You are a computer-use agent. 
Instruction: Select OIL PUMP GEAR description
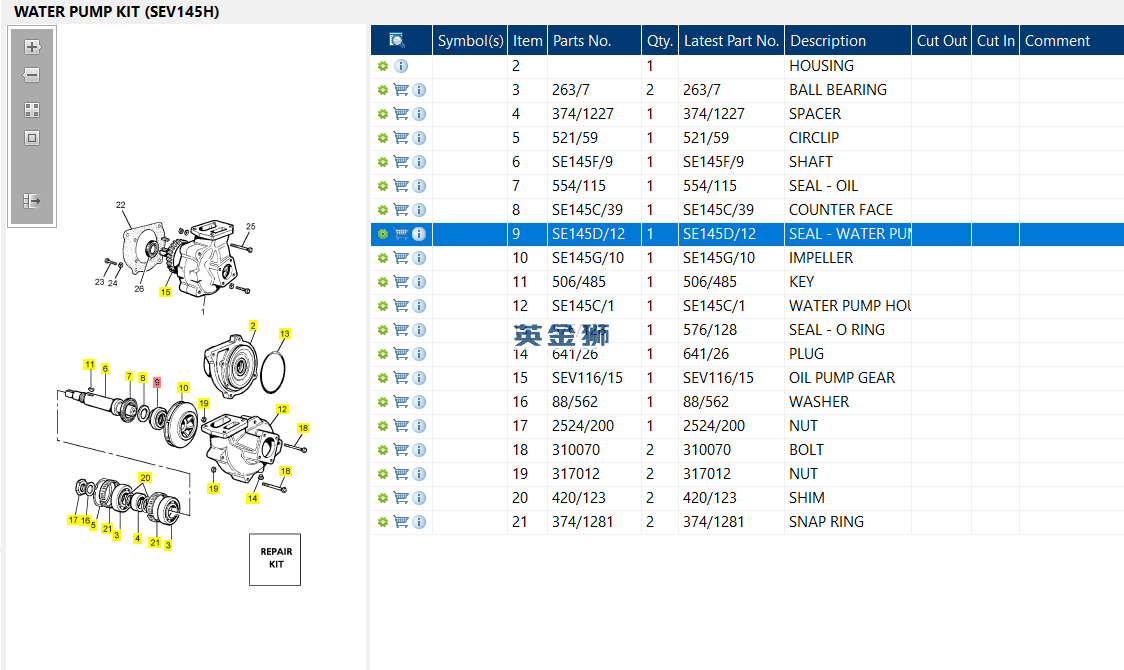848,378
